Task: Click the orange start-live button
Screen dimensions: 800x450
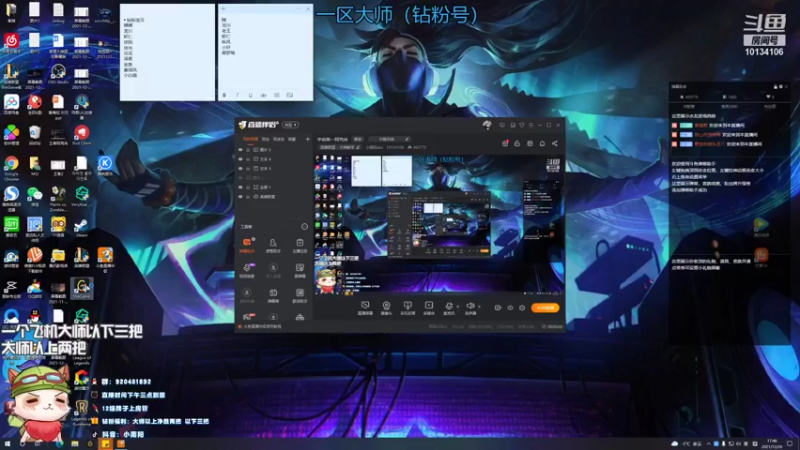Action: pos(545,308)
